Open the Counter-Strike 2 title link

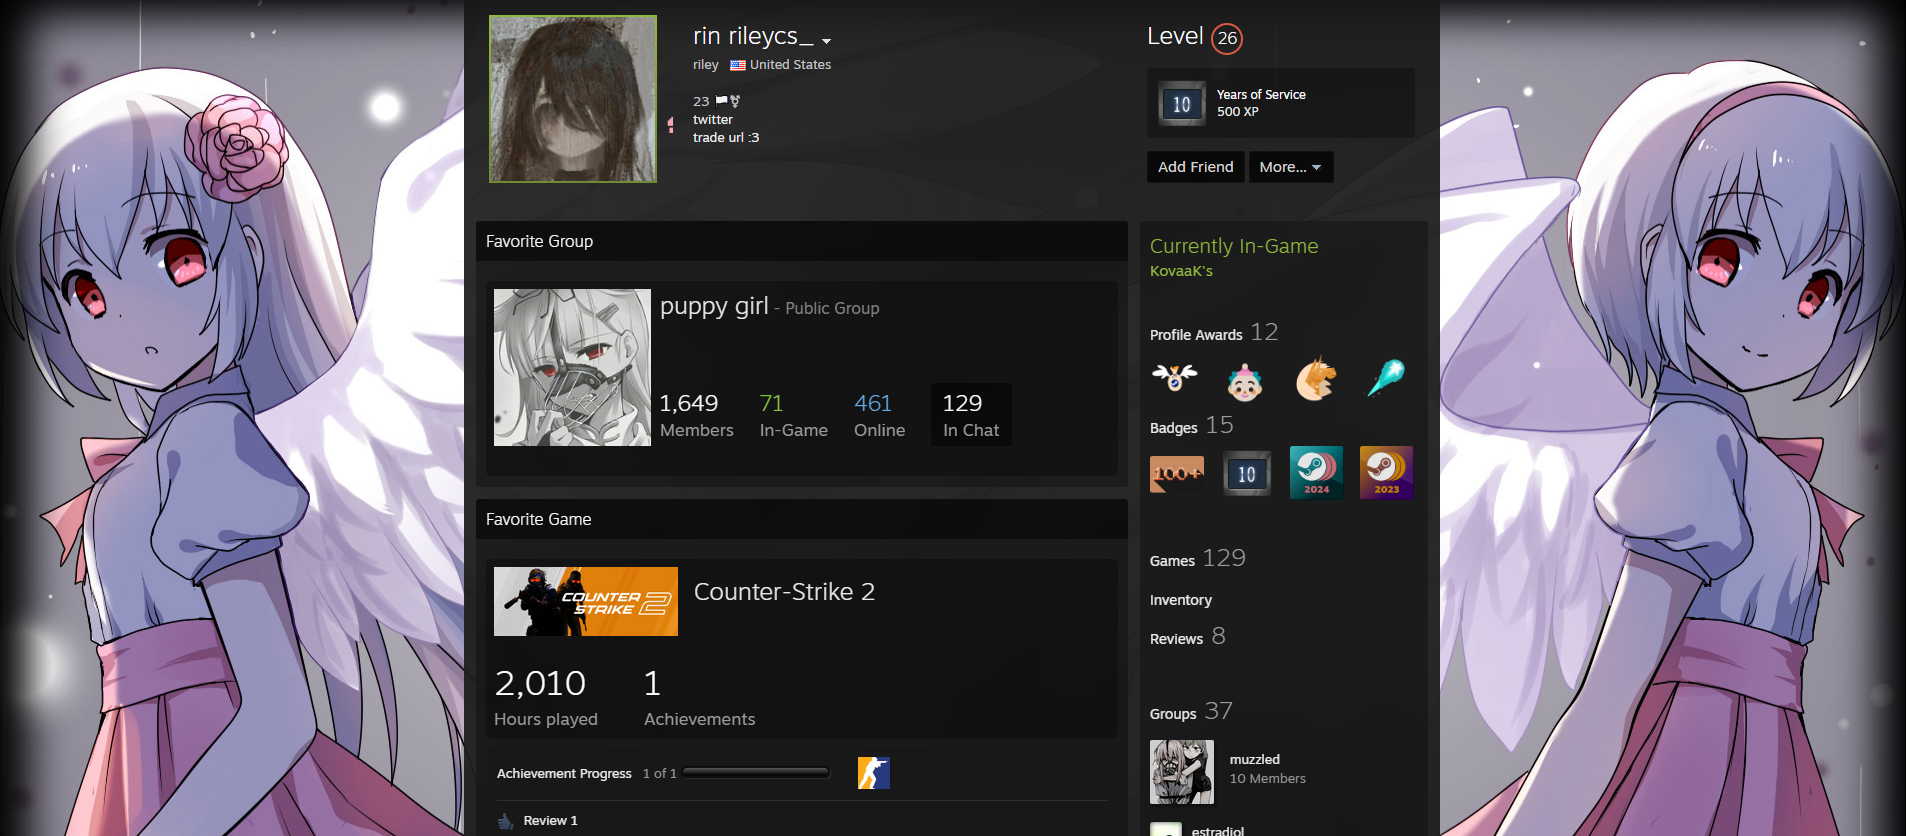(784, 592)
